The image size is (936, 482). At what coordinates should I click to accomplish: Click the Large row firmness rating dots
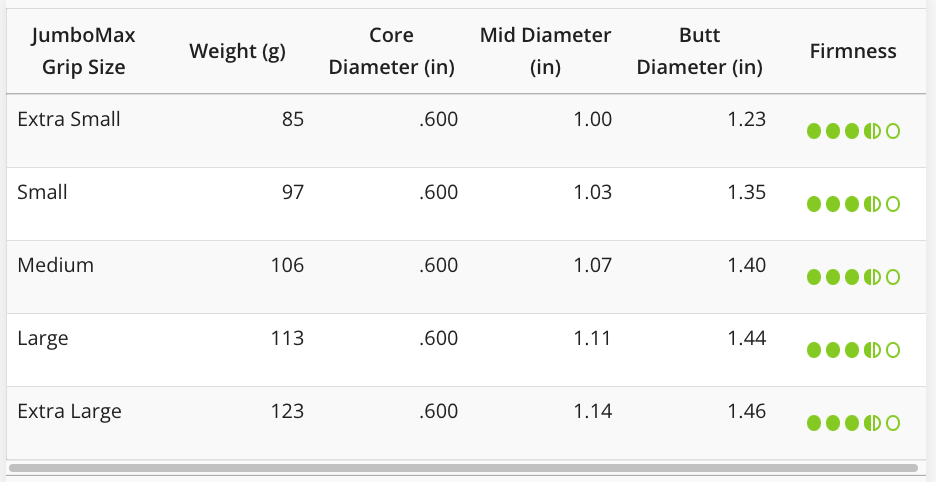click(853, 350)
